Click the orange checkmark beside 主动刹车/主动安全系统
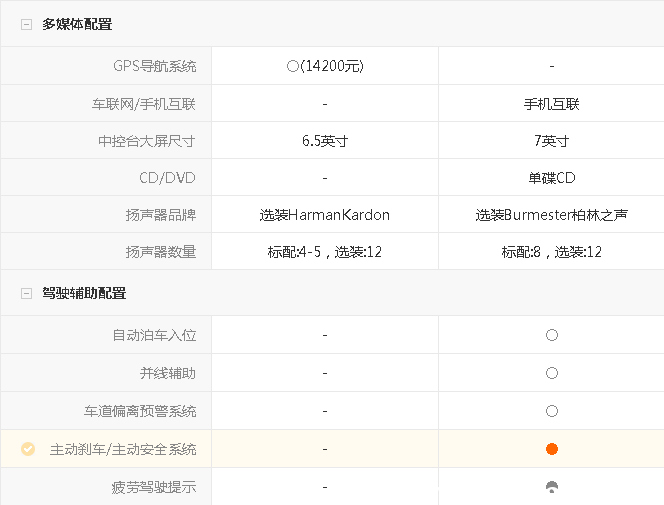This screenshot has width=664, height=505. (28, 449)
